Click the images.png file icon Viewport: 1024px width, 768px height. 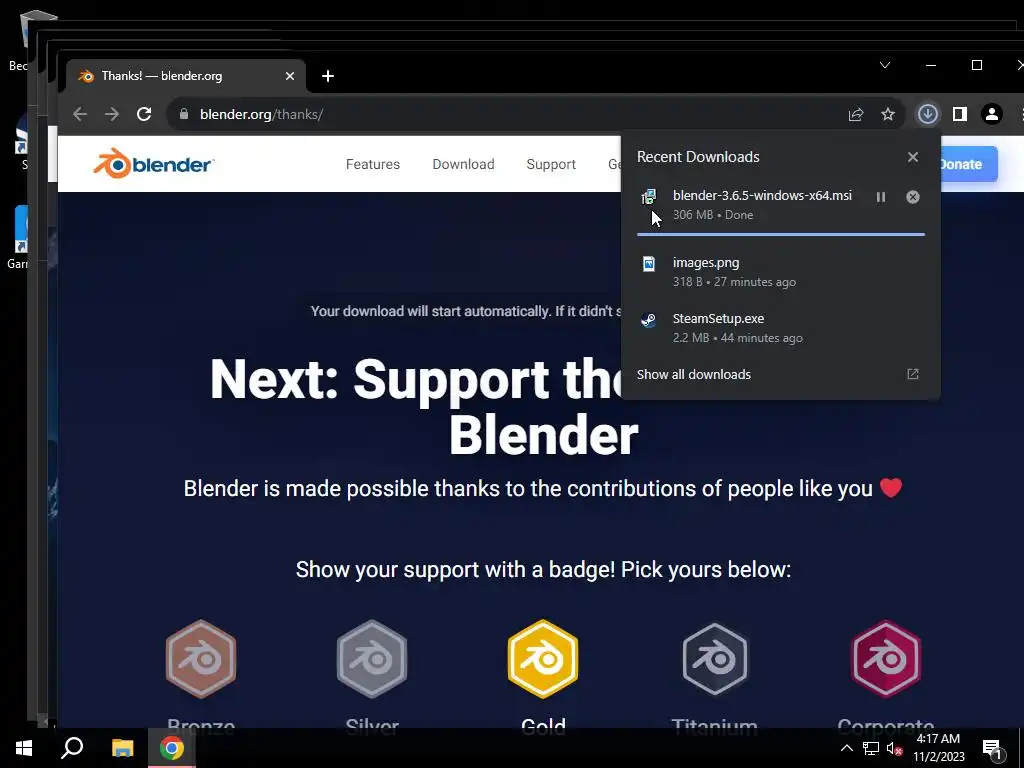point(648,263)
